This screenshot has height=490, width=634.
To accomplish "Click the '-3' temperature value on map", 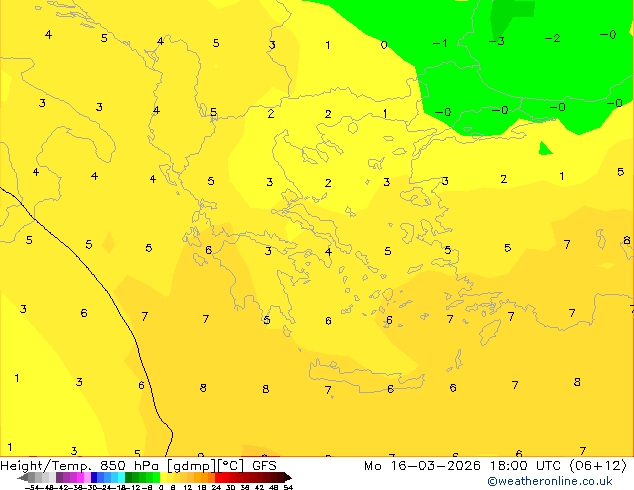I will point(497,41).
